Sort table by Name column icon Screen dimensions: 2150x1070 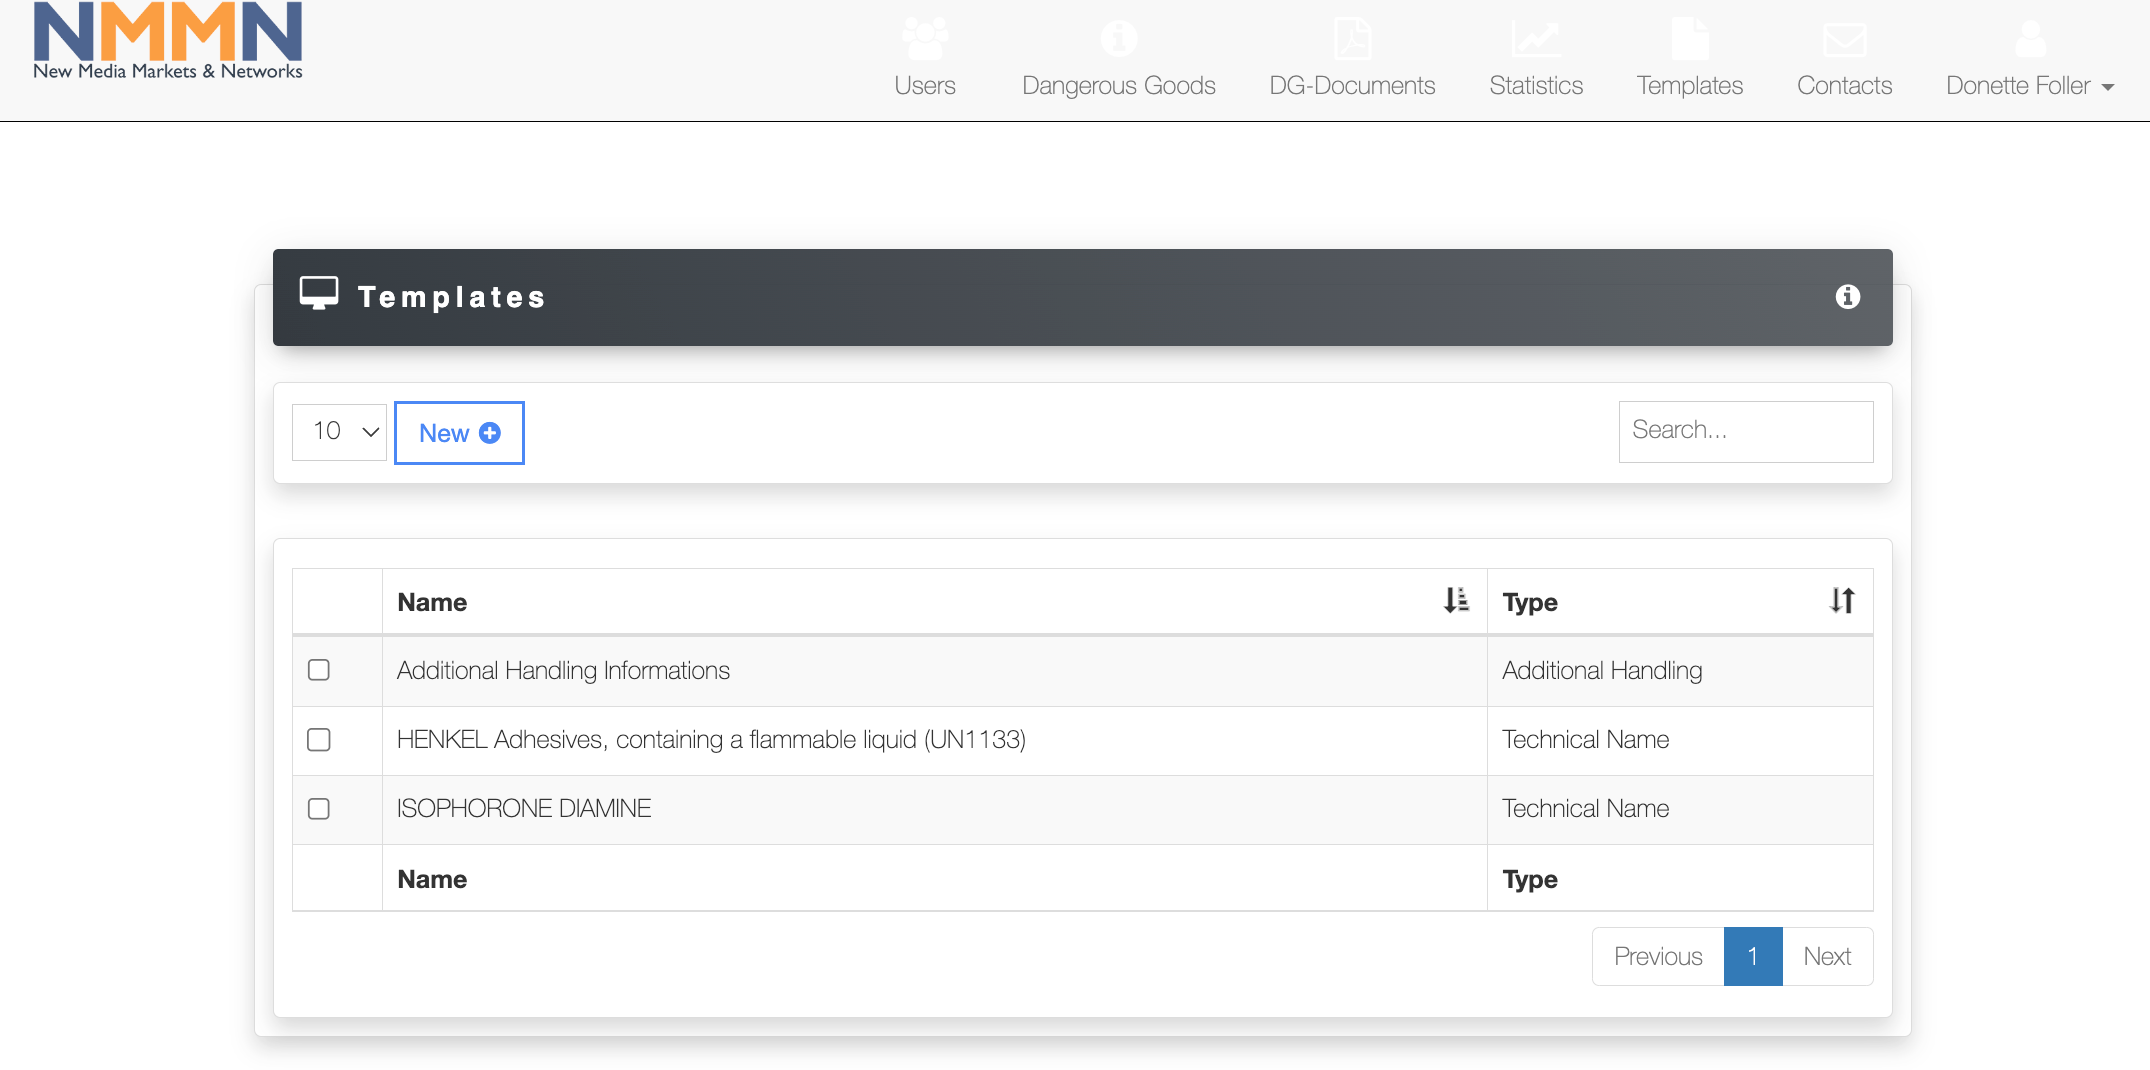1456,600
